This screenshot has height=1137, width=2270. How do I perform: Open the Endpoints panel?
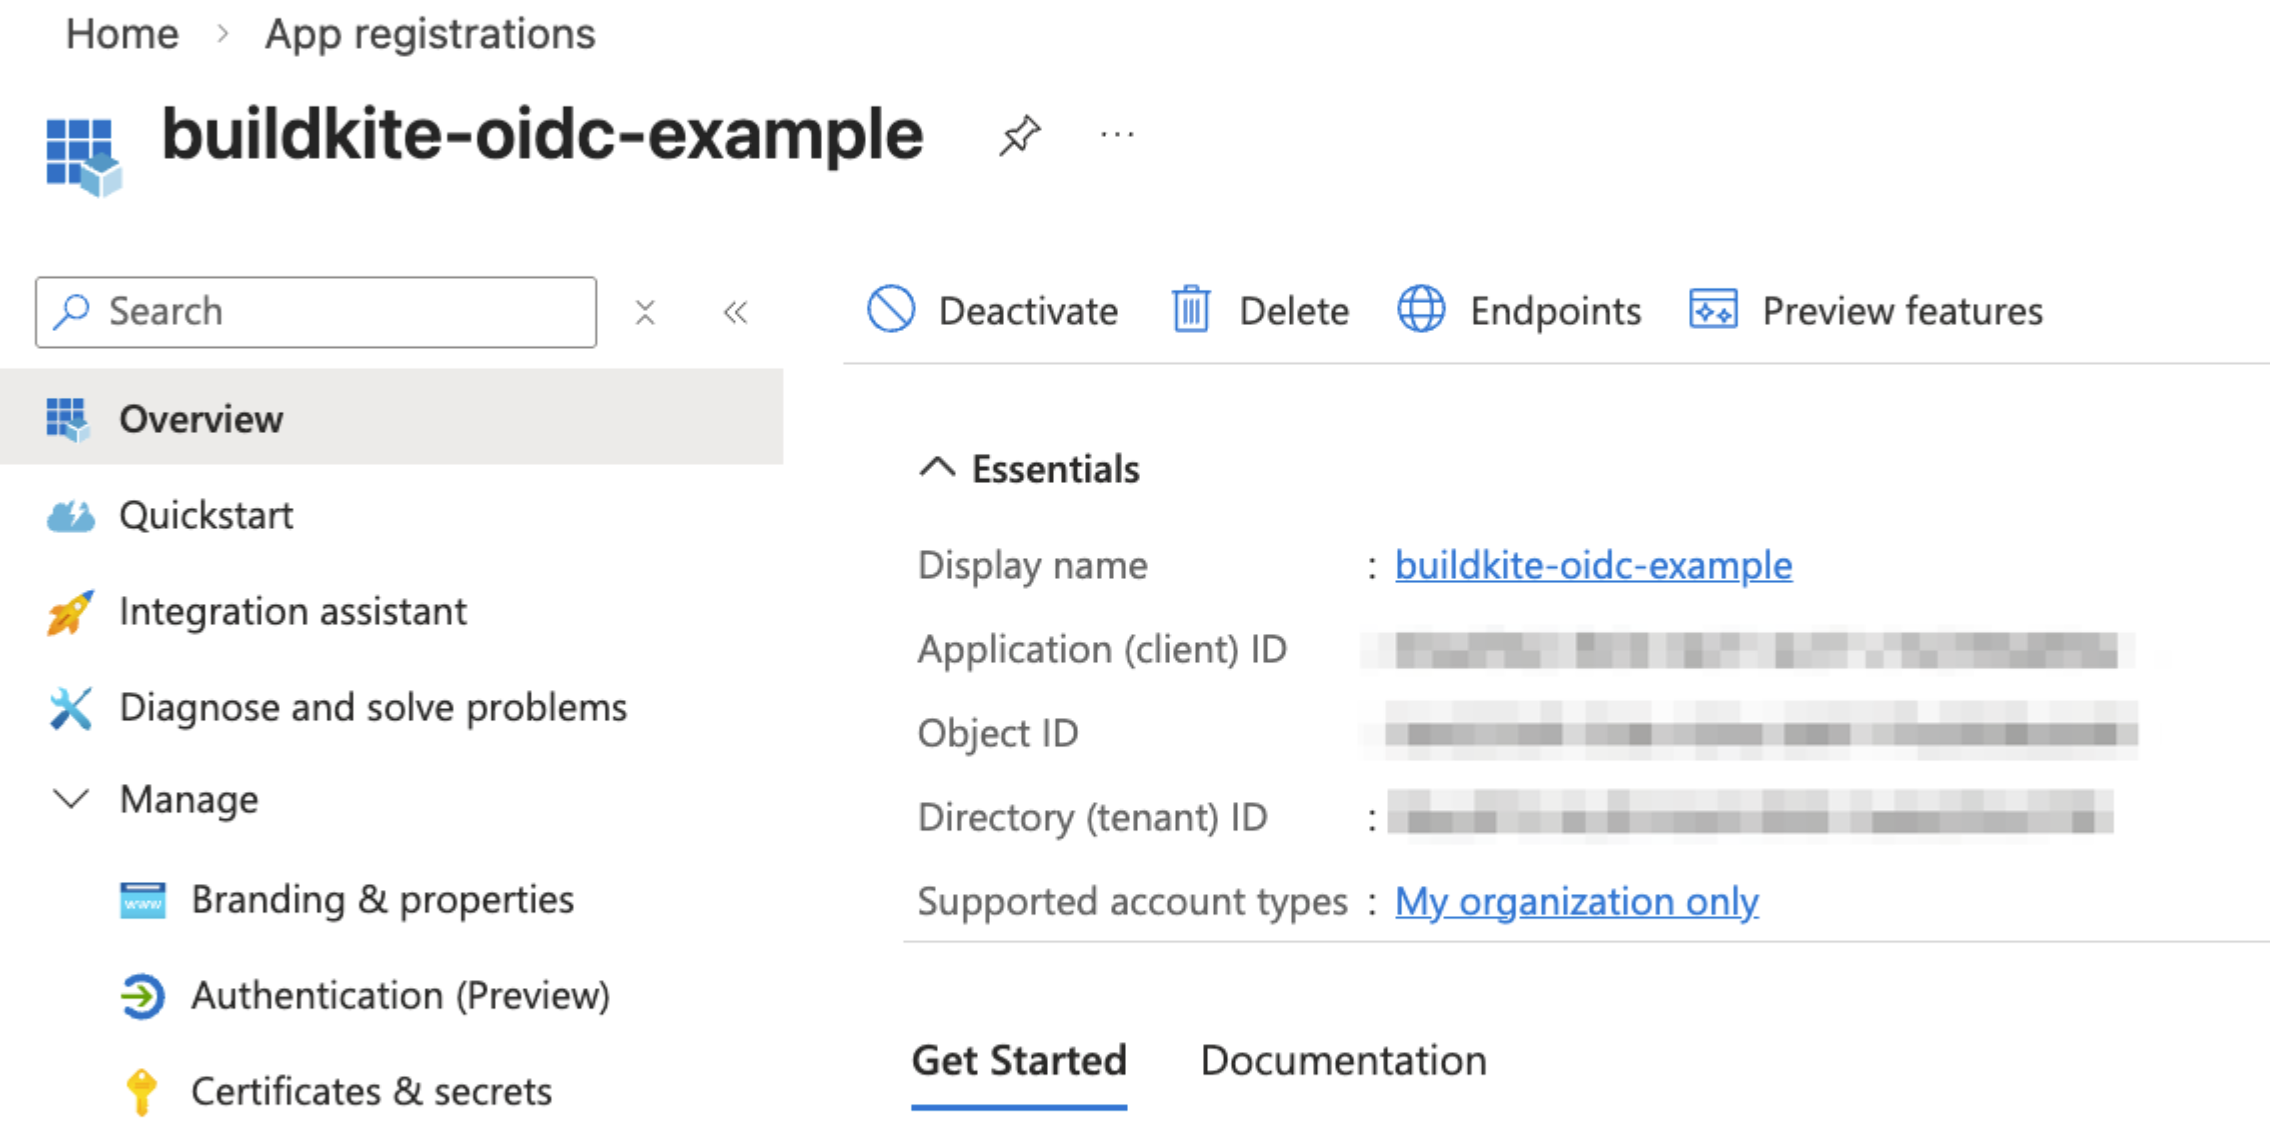pyautogui.click(x=1519, y=311)
